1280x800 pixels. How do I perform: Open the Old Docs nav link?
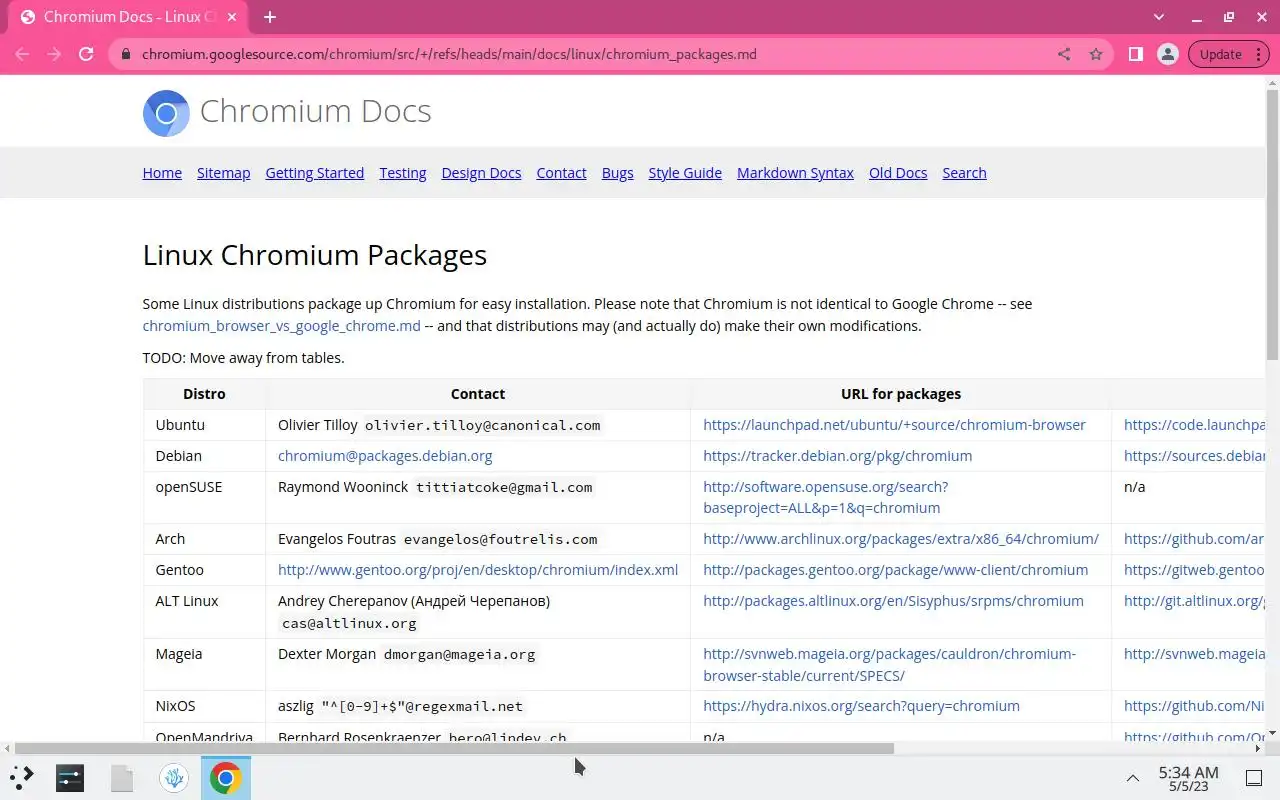point(898,173)
